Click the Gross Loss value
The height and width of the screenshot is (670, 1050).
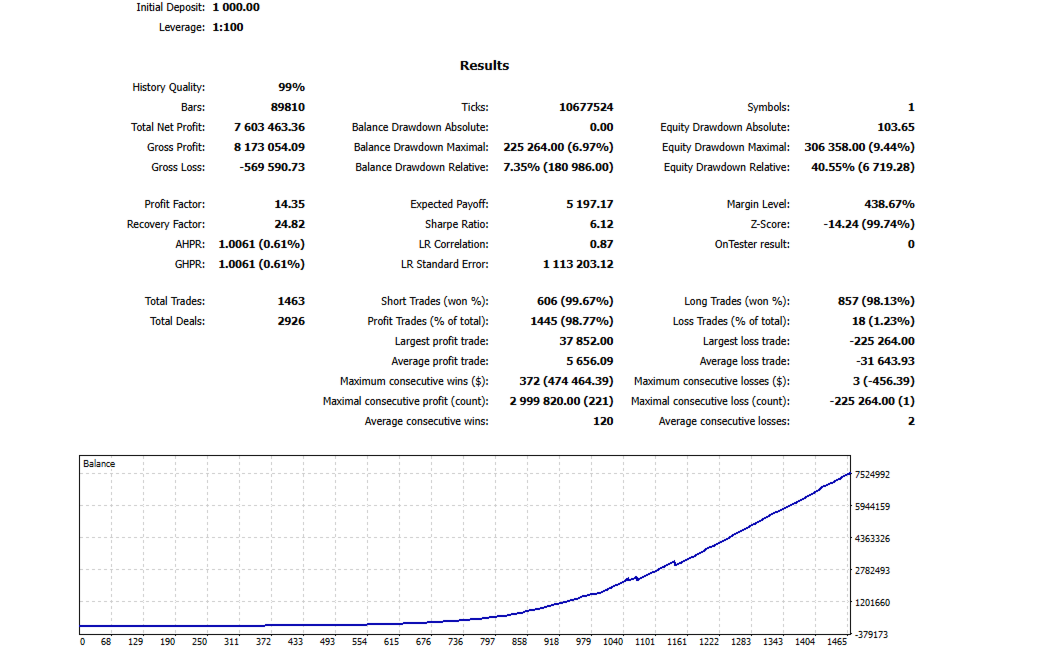pyautogui.click(x=272, y=167)
